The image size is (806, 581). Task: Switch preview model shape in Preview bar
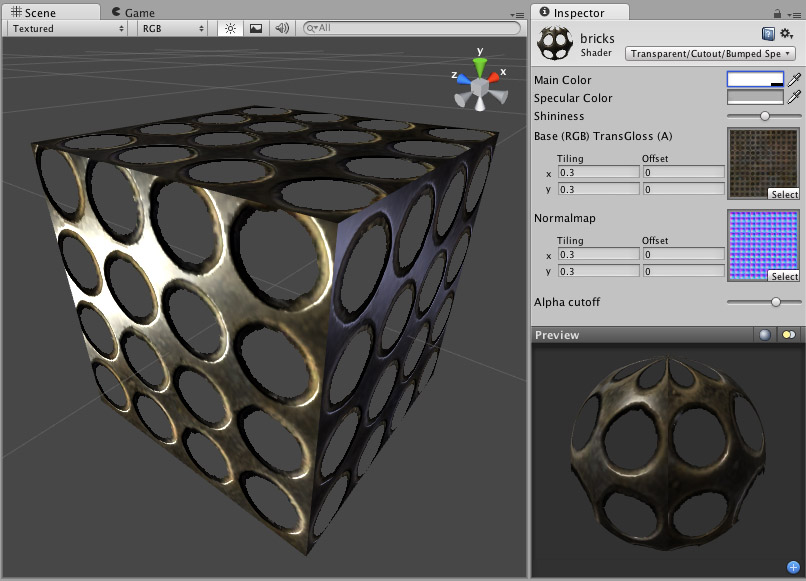[x=765, y=335]
